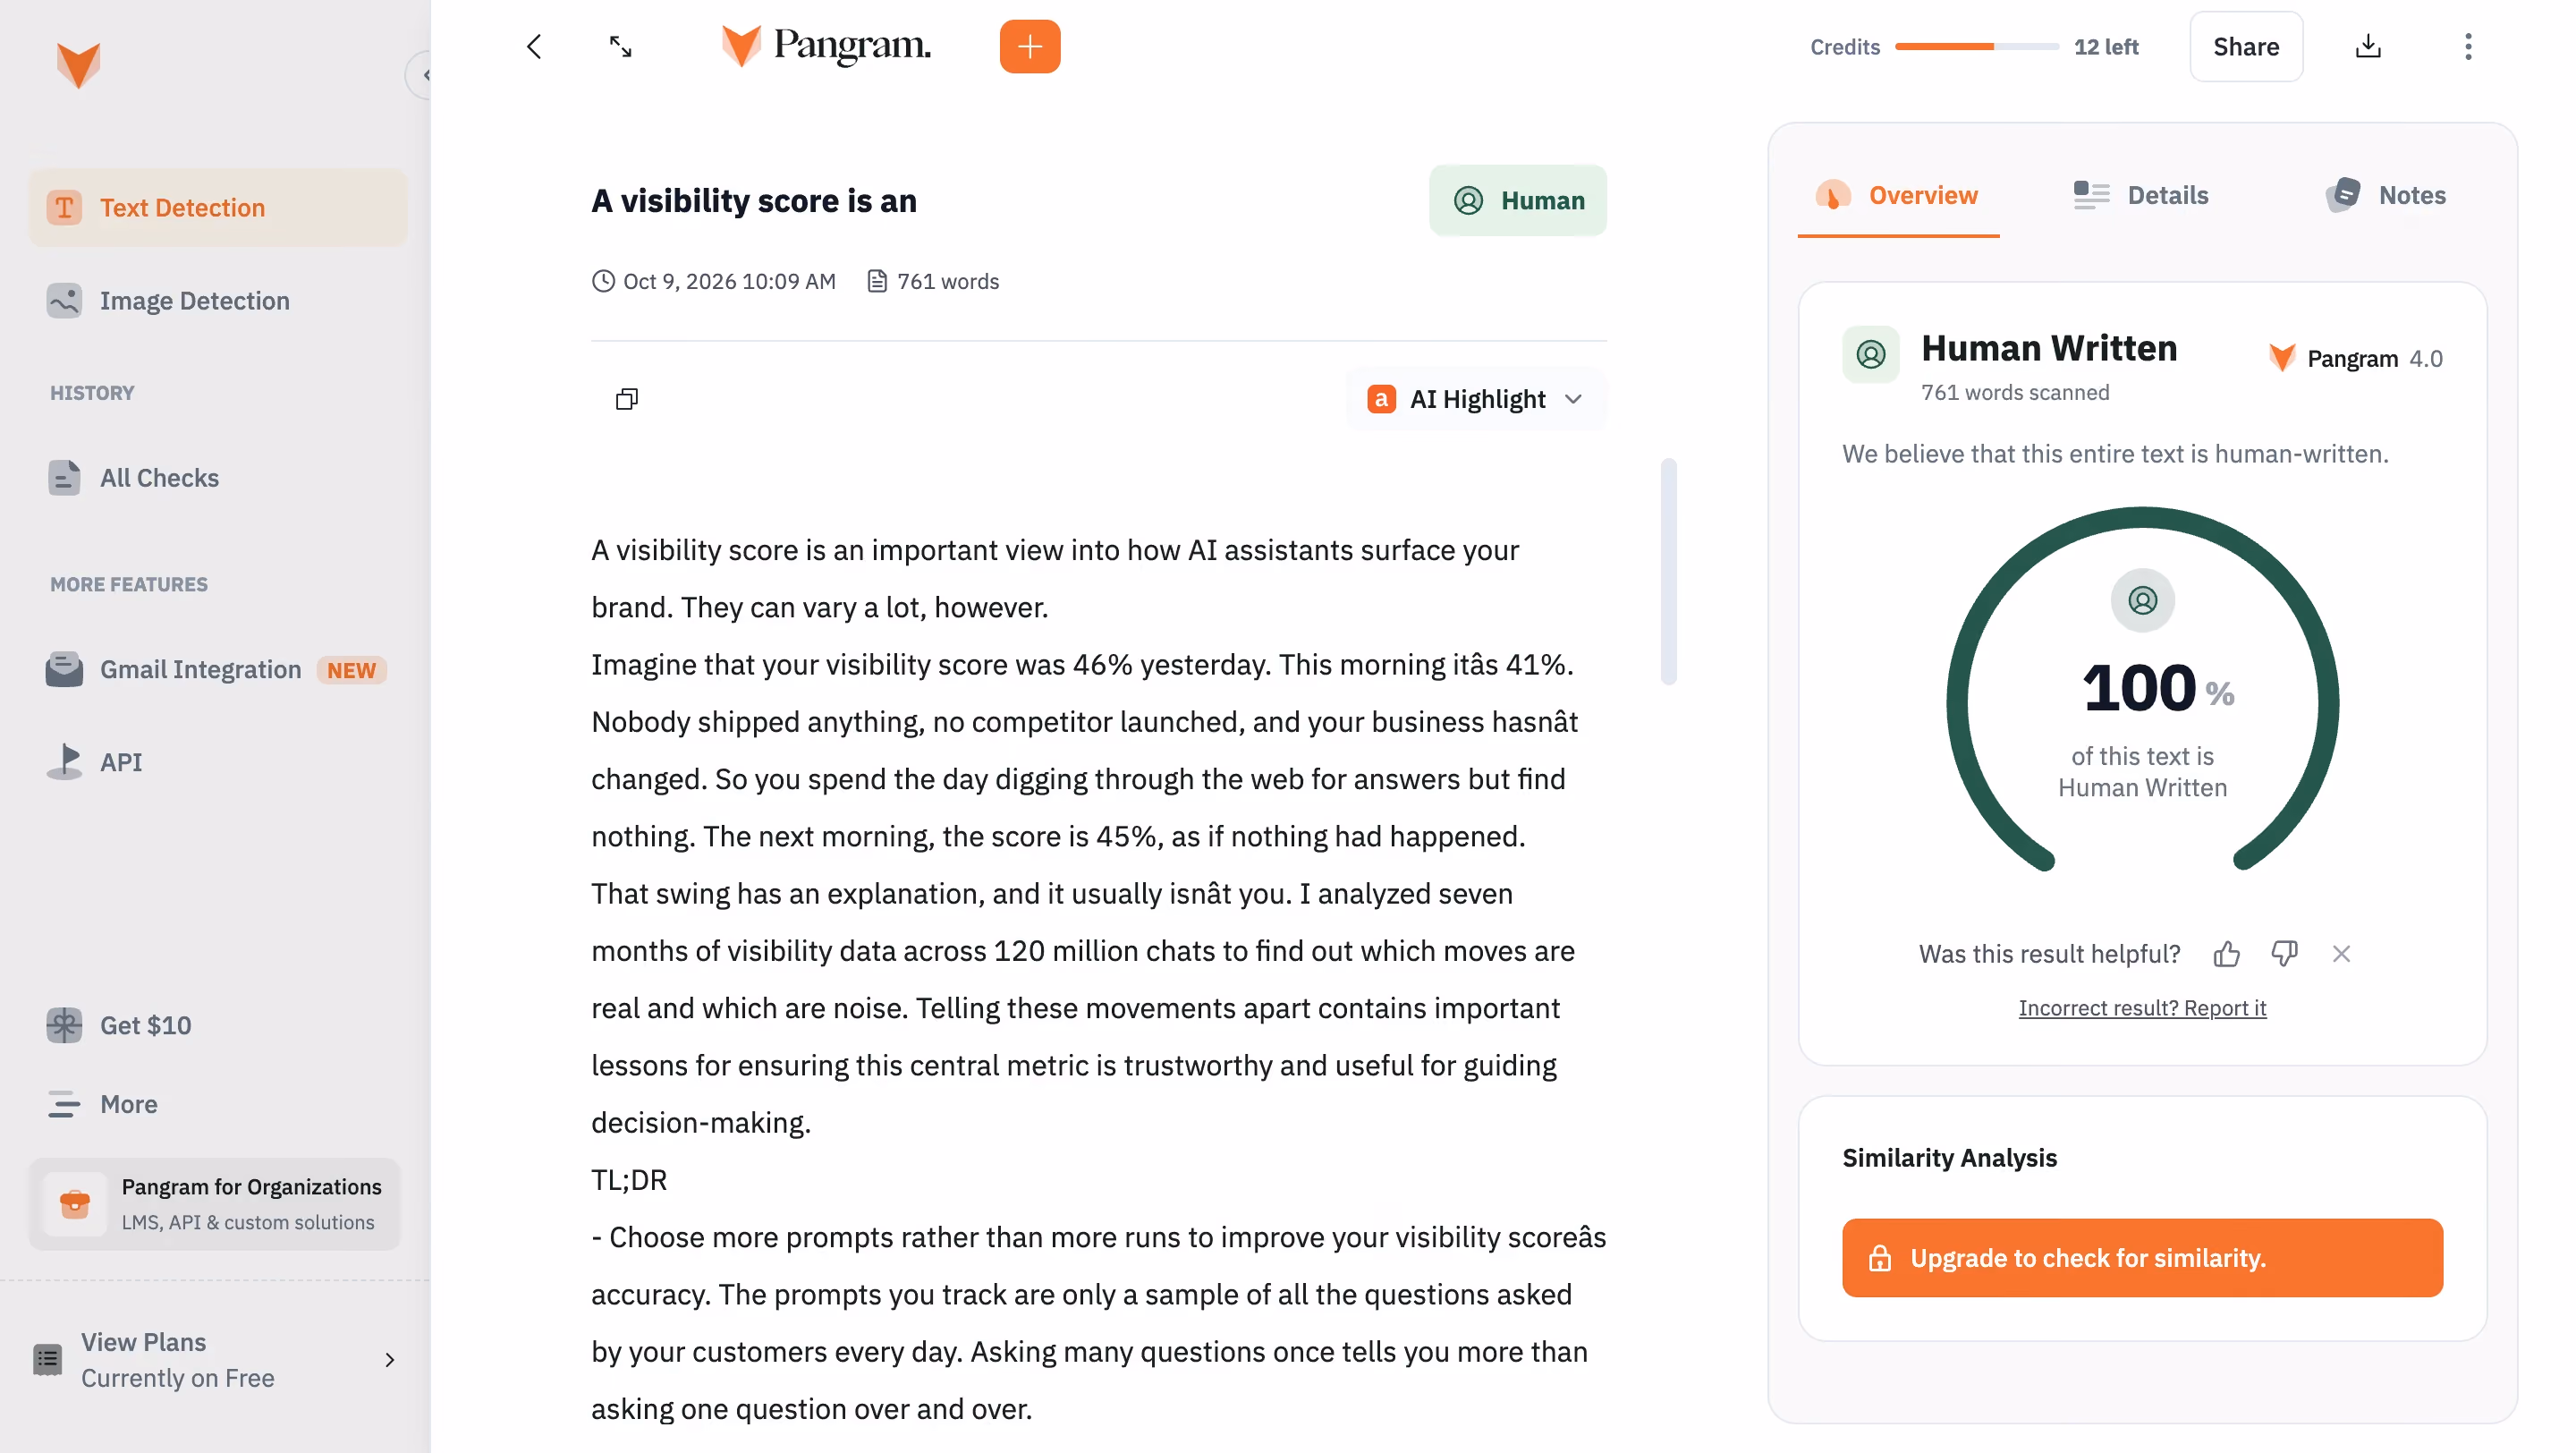Click the thumbs down feedback icon

click(2284, 953)
